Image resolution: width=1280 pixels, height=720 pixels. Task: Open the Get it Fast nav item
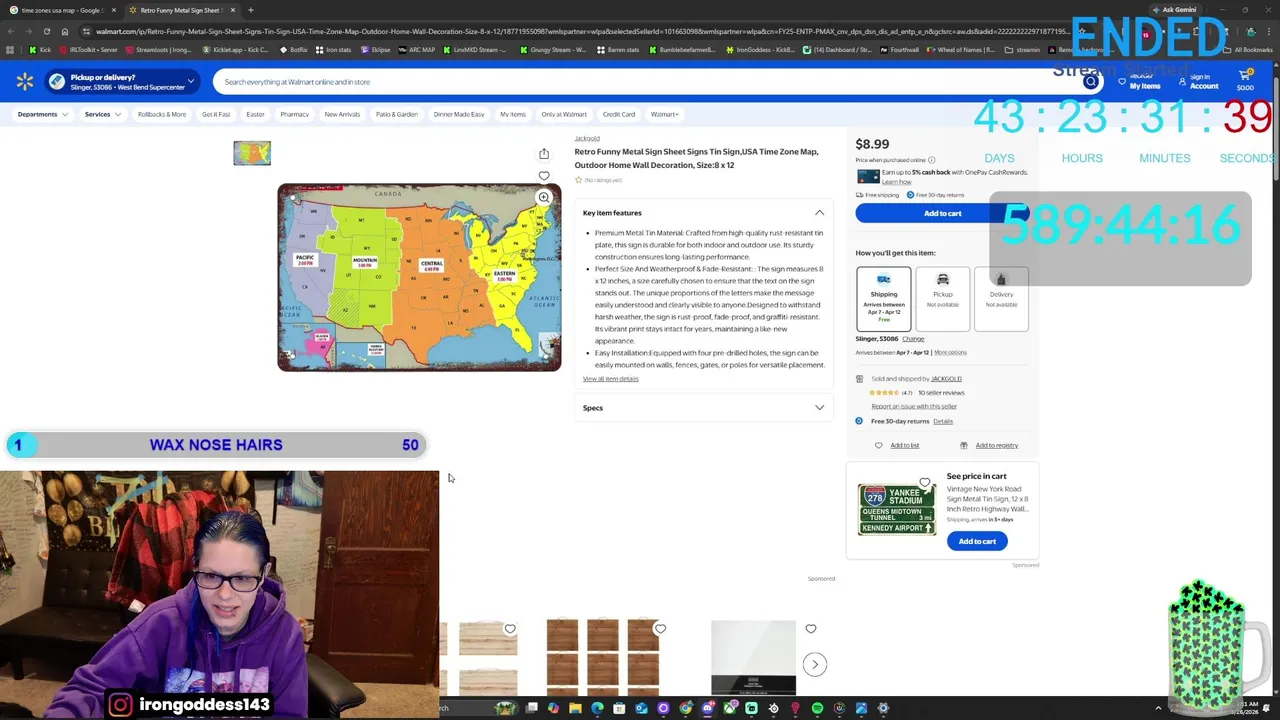pyautogui.click(x=216, y=114)
